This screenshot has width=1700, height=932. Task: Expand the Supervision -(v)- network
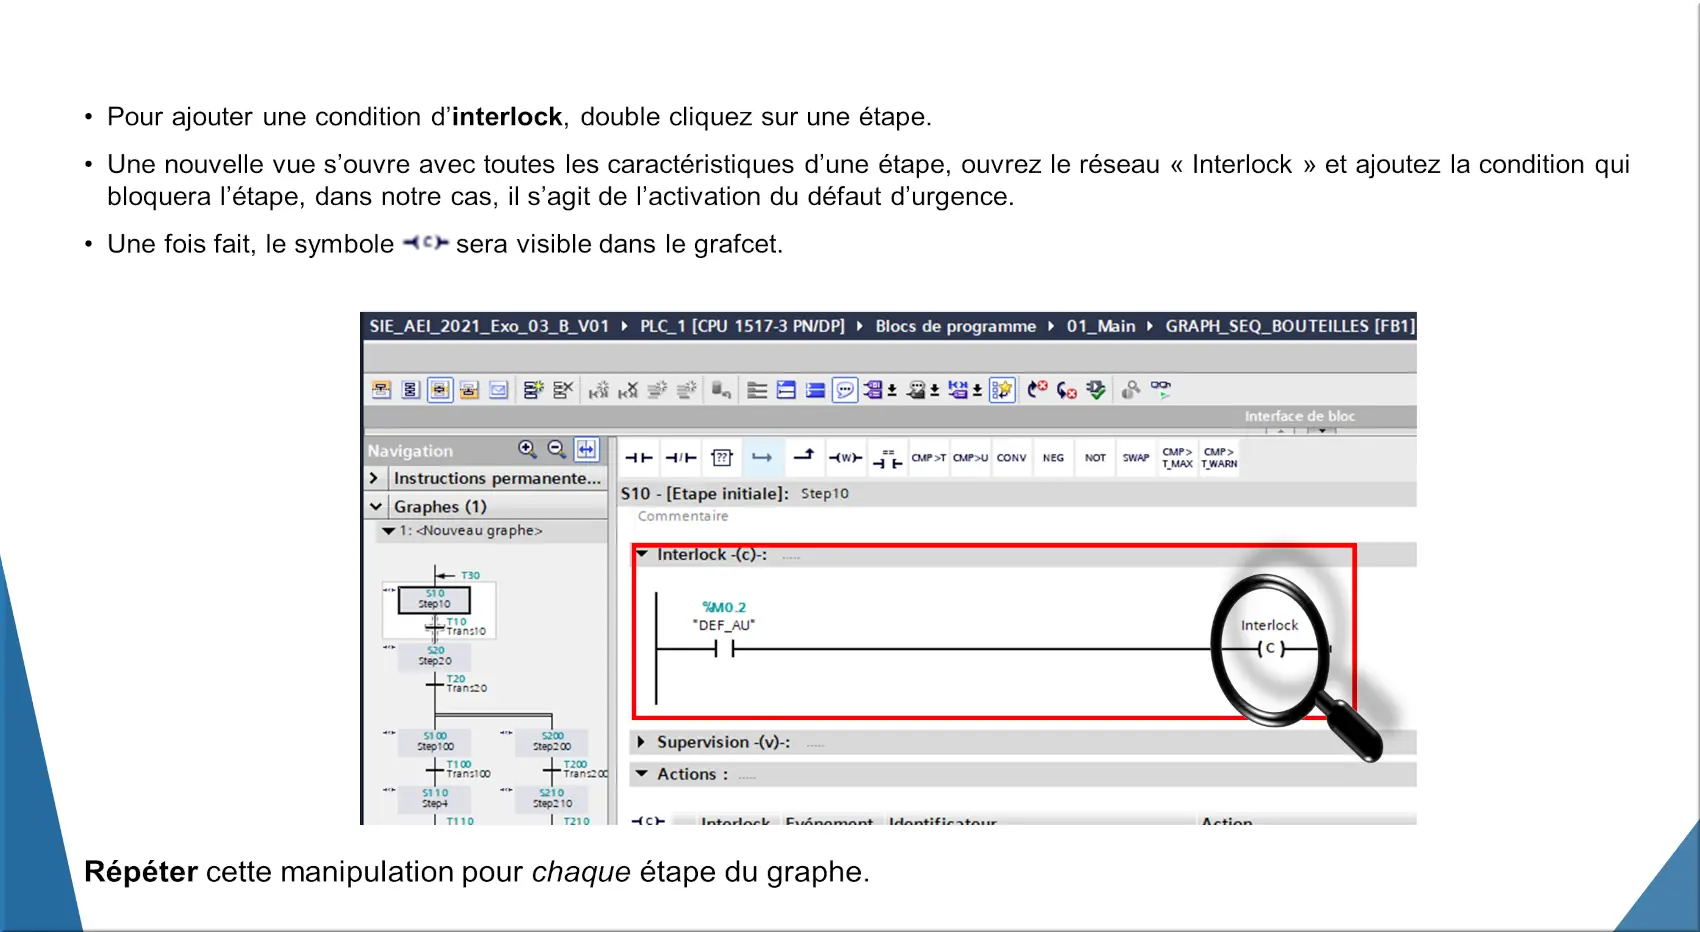point(642,742)
